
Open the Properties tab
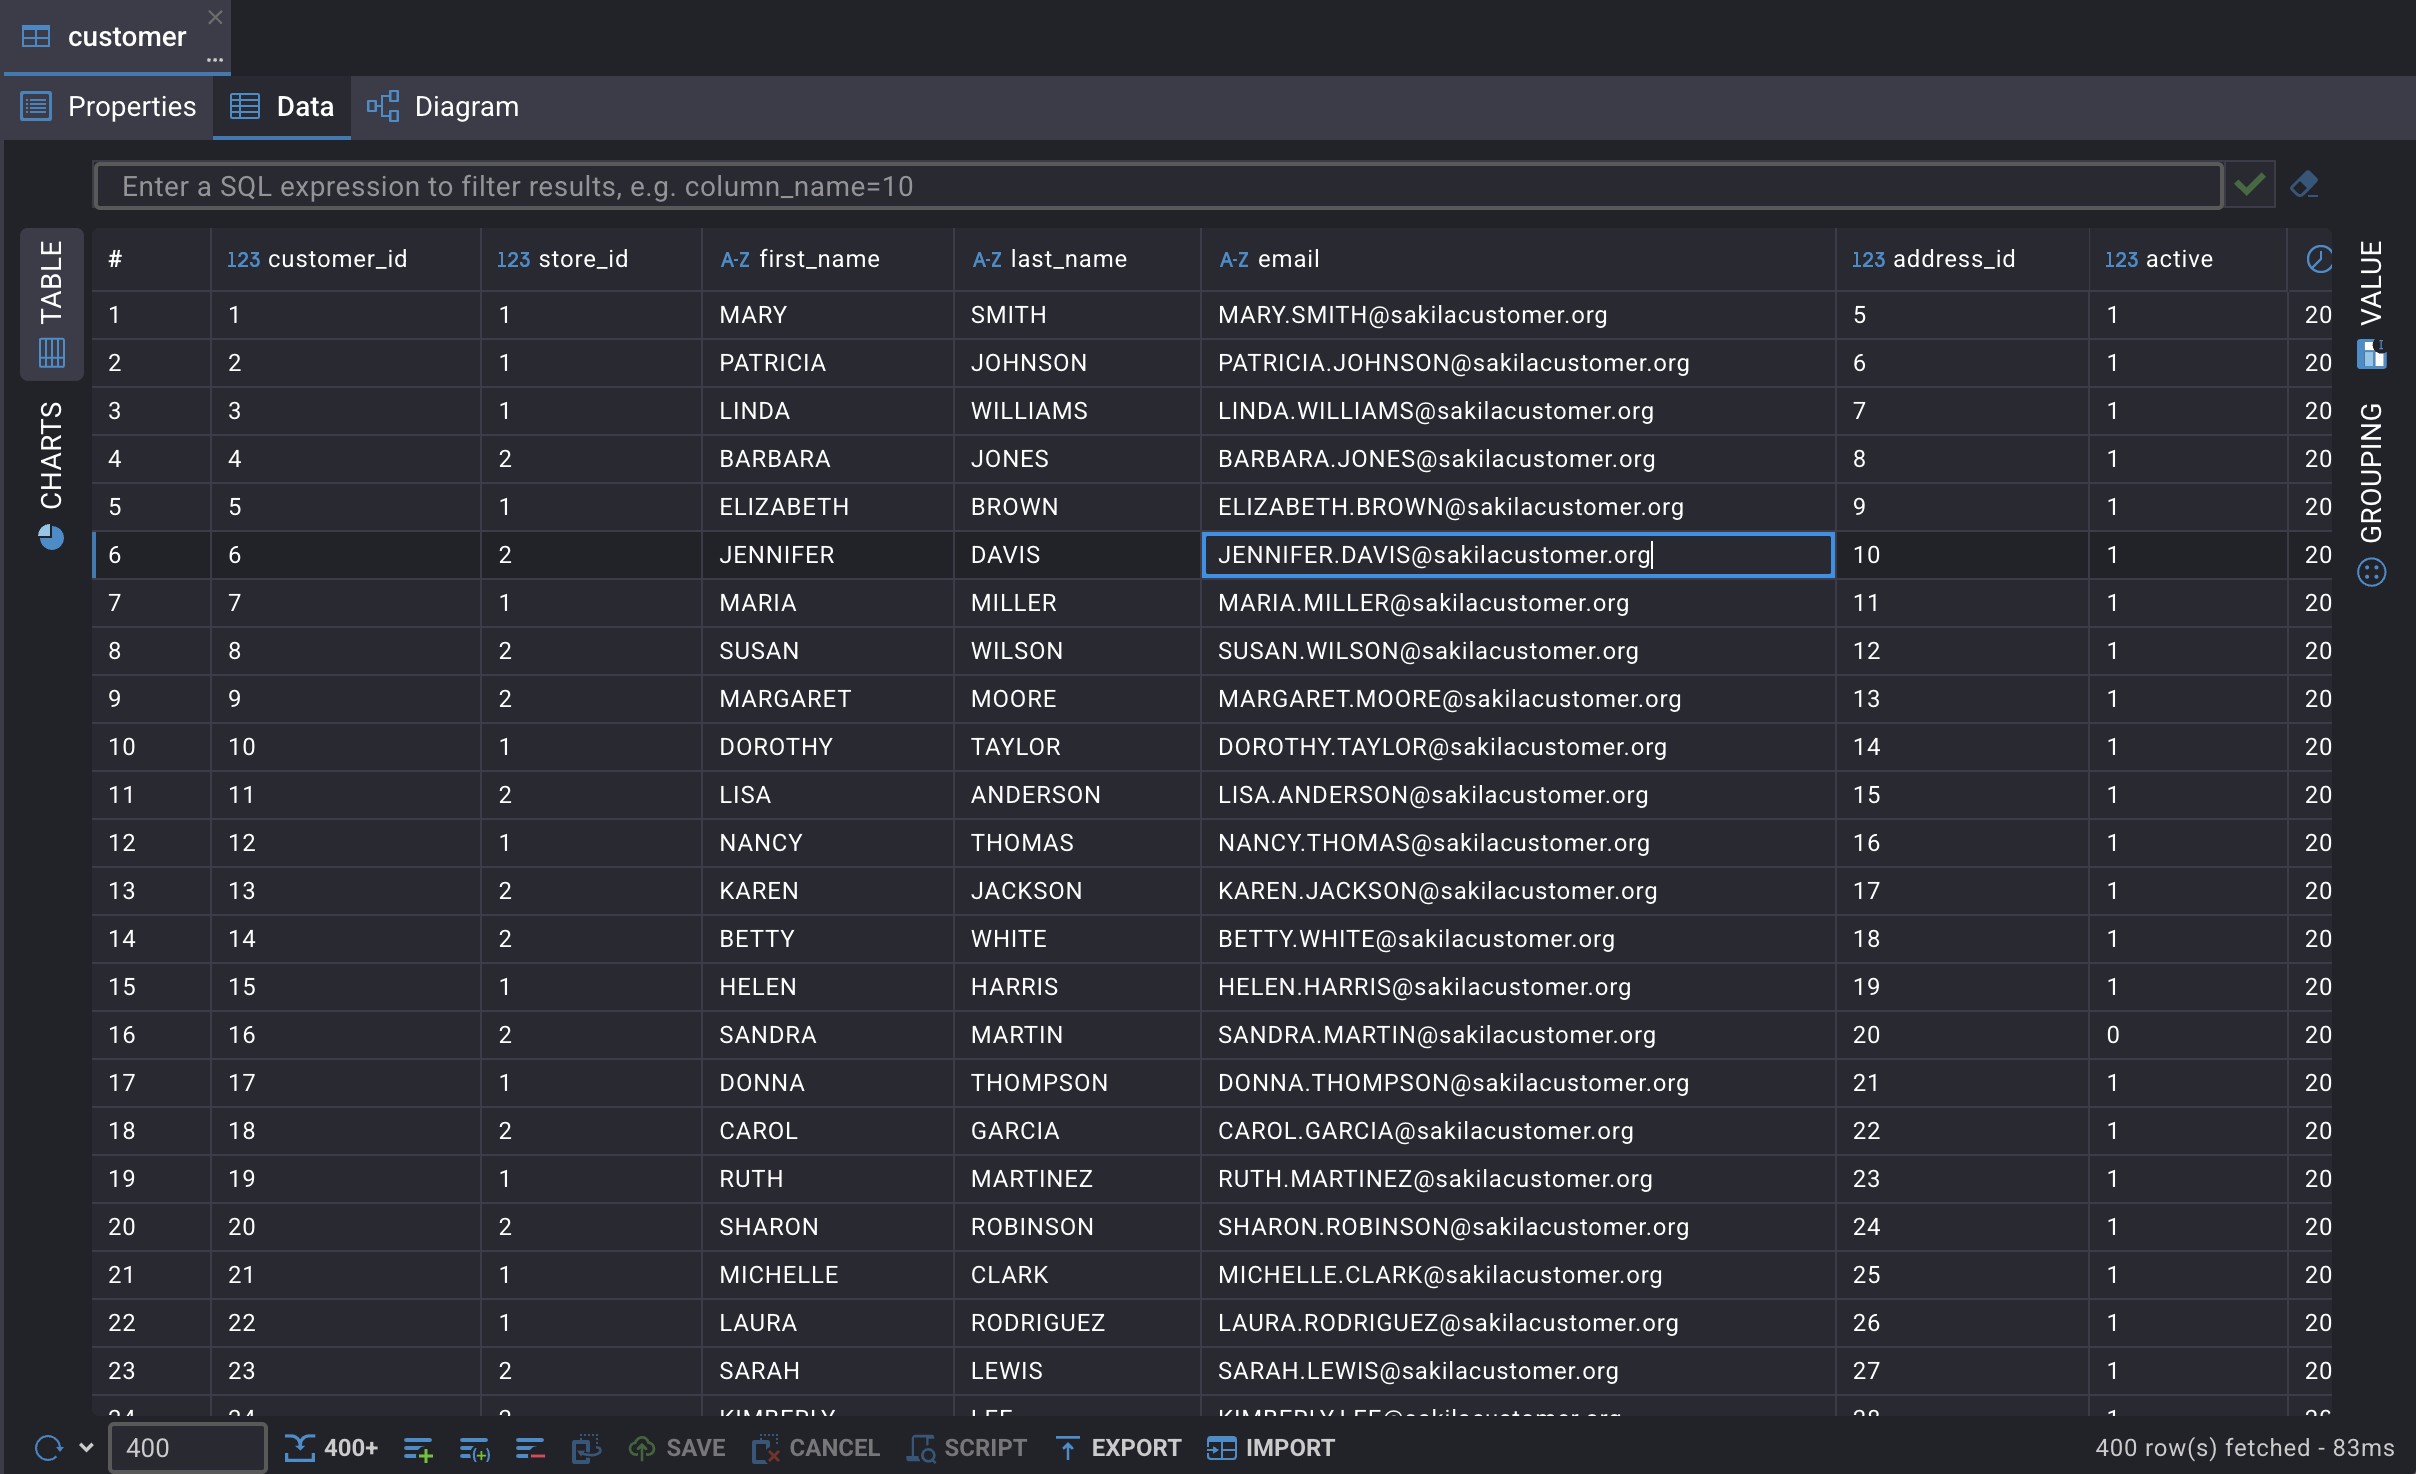109,106
